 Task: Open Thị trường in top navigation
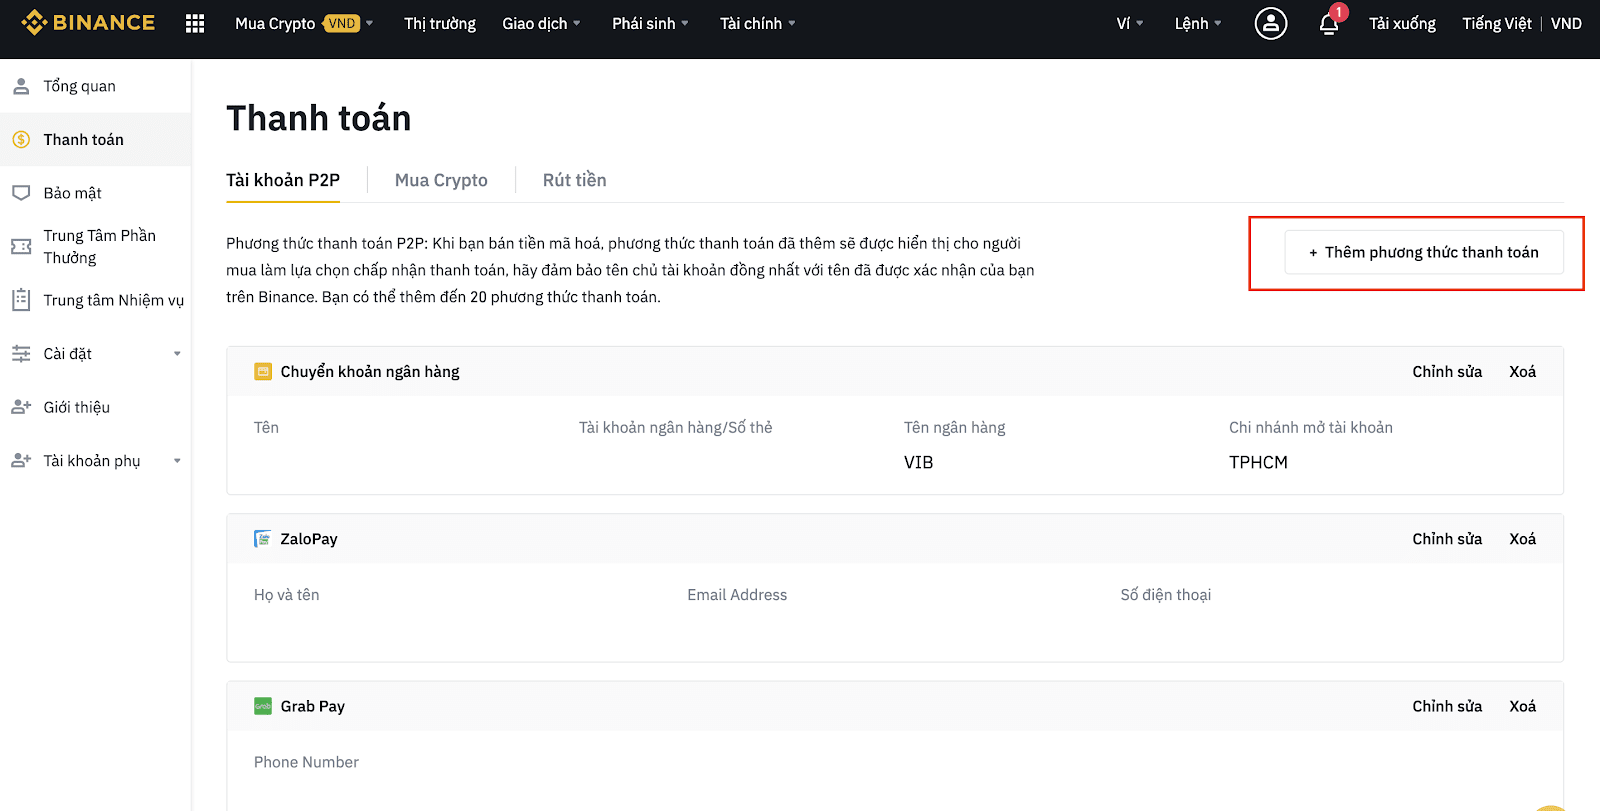pos(440,23)
